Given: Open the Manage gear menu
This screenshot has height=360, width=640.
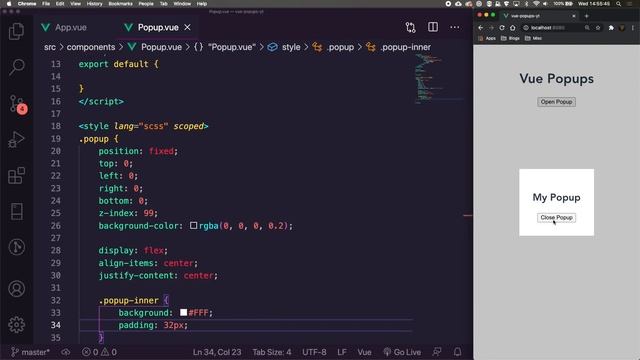Looking at the screenshot, I should pos(17,325).
